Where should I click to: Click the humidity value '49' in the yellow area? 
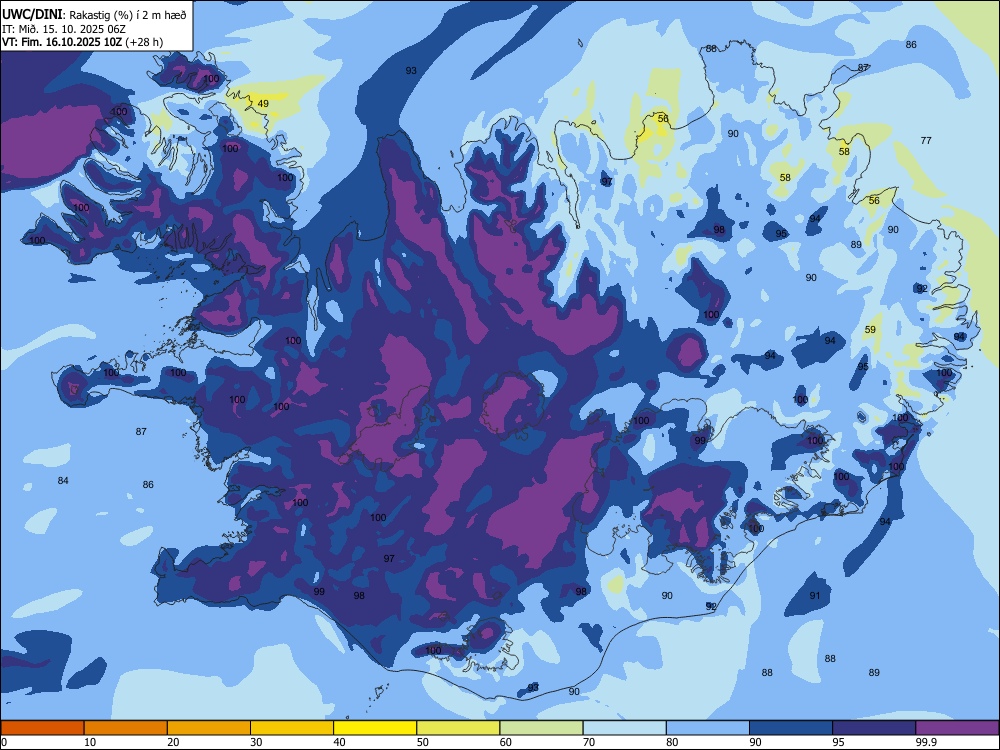[x=263, y=103]
